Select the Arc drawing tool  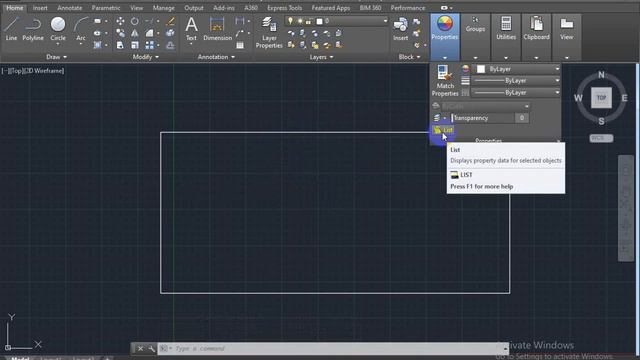pos(81,29)
